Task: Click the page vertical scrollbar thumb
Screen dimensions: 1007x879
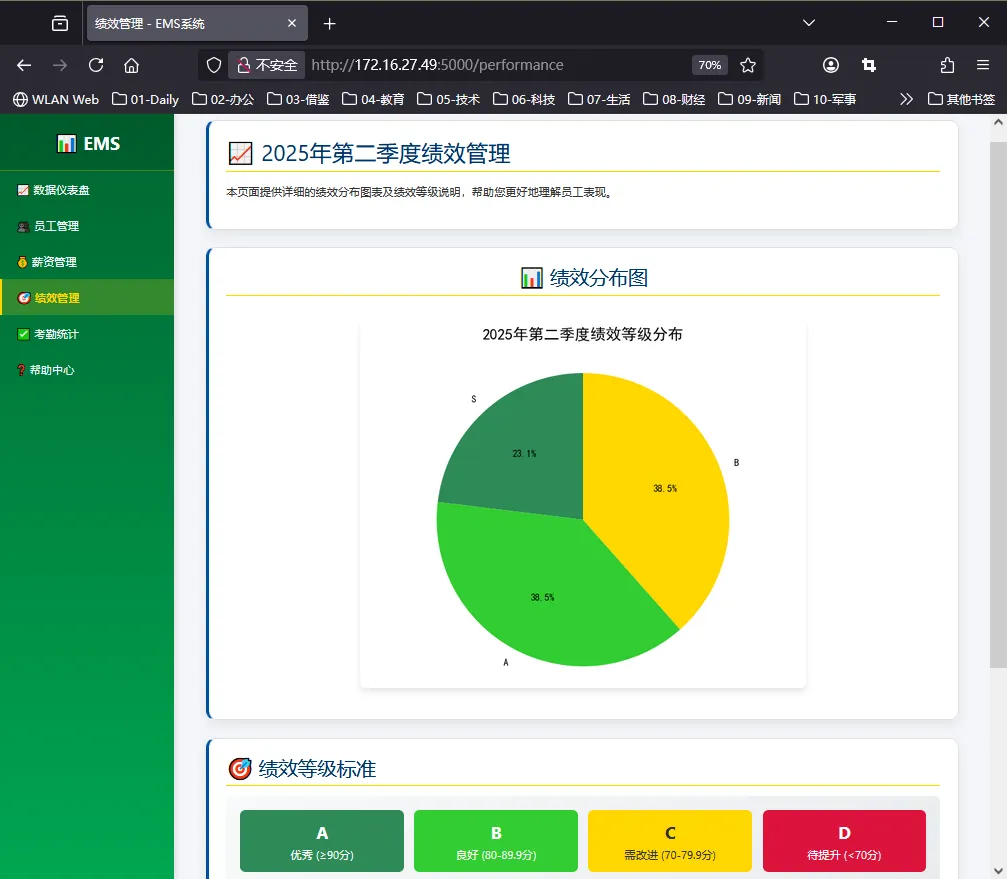Action: click(x=998, y=405)
